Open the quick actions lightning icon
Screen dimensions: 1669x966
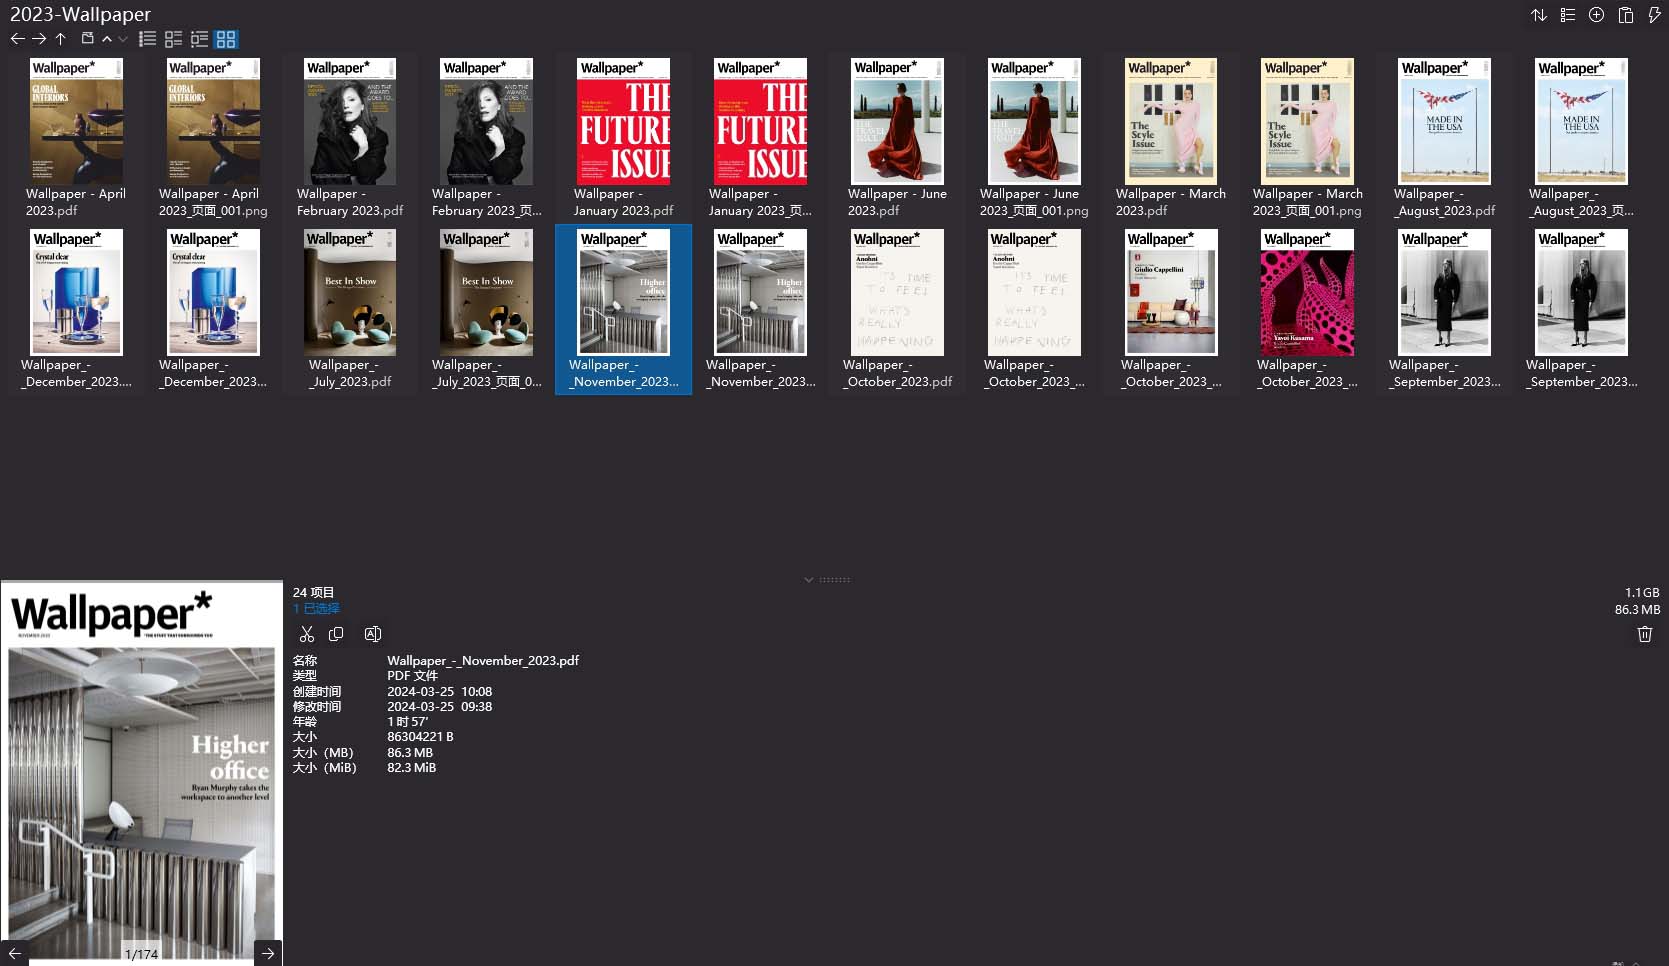click(x=1654, y=15)
